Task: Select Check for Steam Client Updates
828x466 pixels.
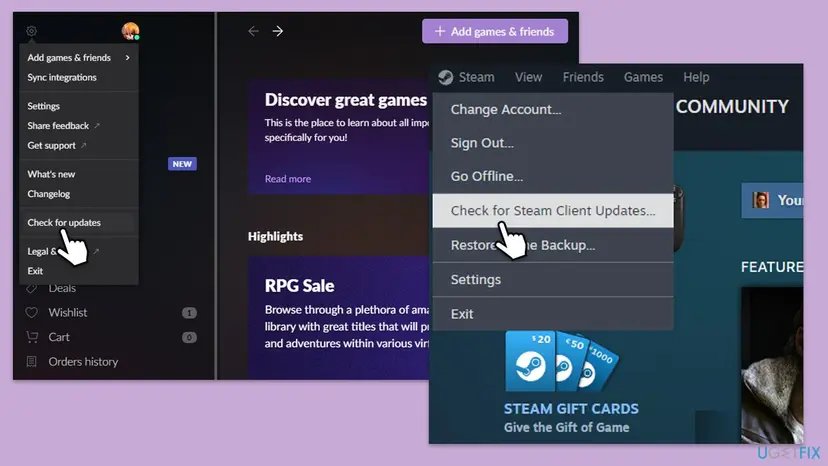Action: (553, 211)
